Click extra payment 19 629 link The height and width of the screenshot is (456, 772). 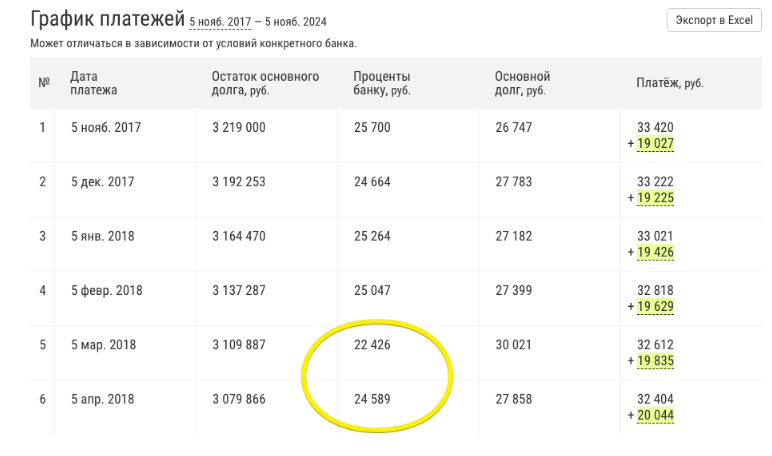pos(655,306)
